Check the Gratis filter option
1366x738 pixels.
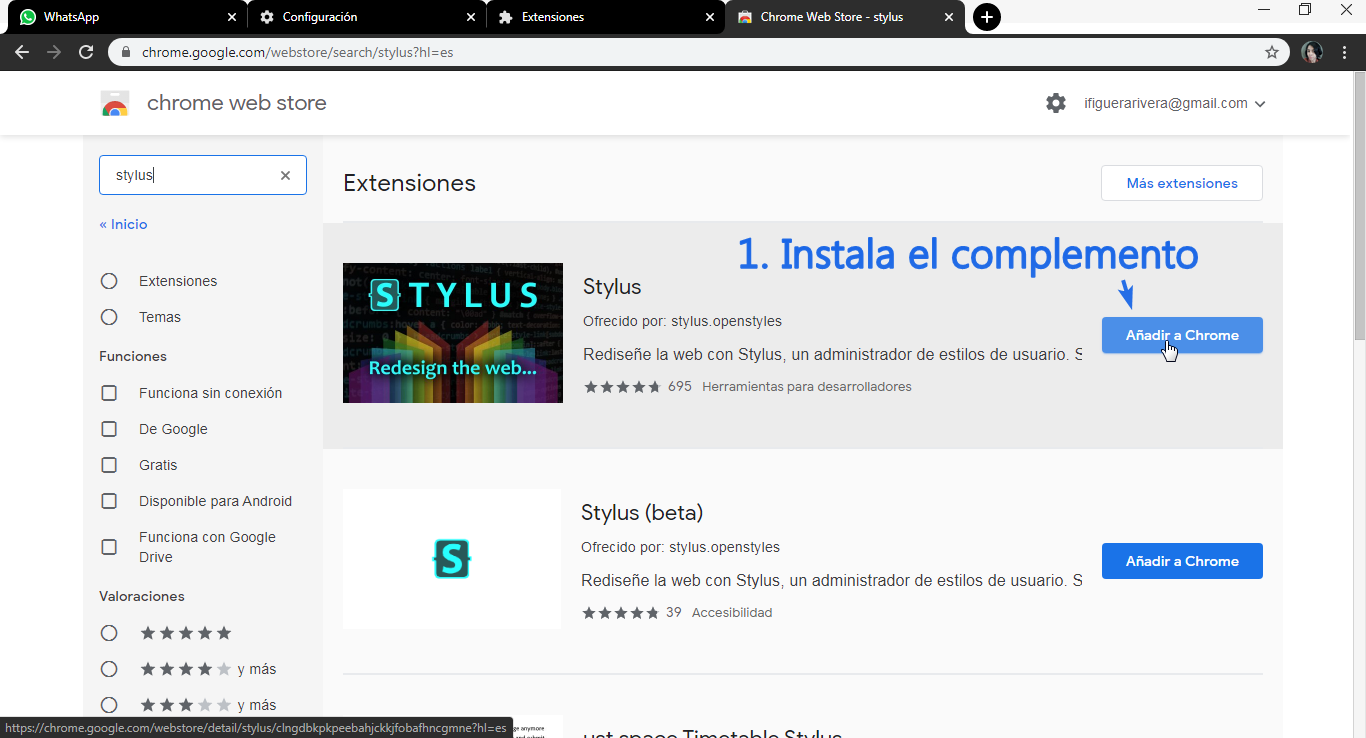point(109,465)
